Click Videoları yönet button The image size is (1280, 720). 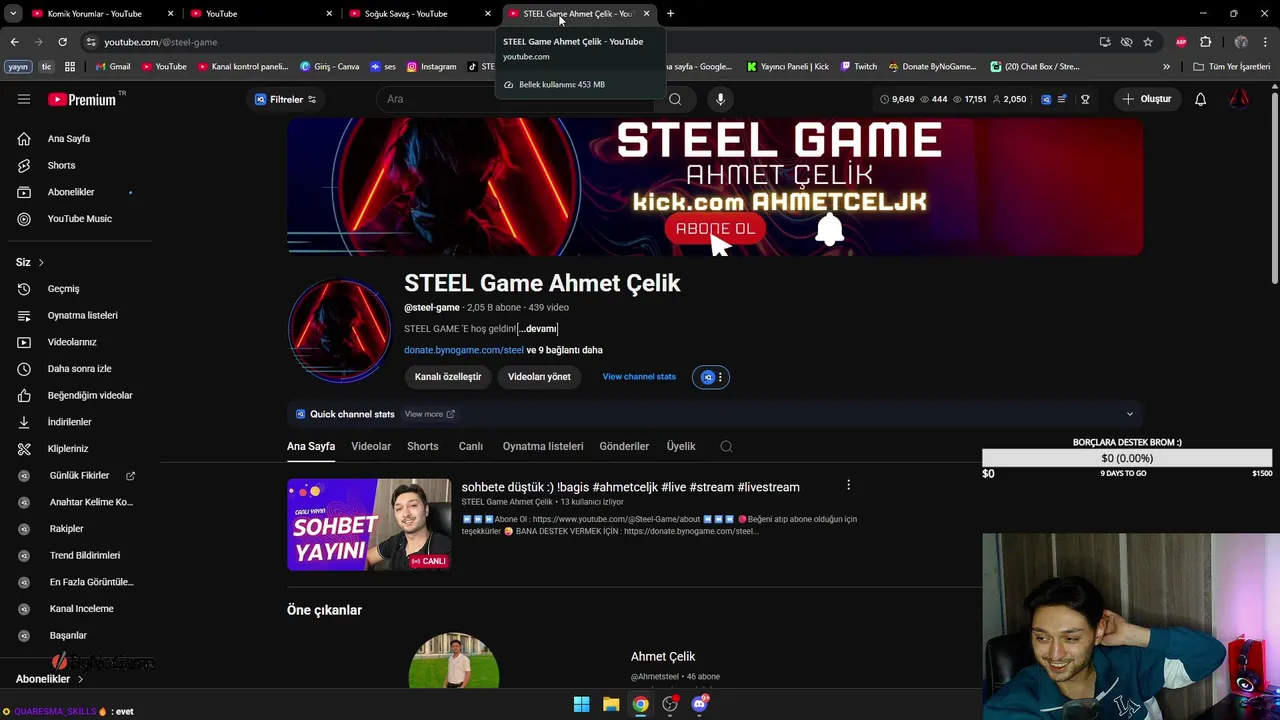[x=539, y=377]
